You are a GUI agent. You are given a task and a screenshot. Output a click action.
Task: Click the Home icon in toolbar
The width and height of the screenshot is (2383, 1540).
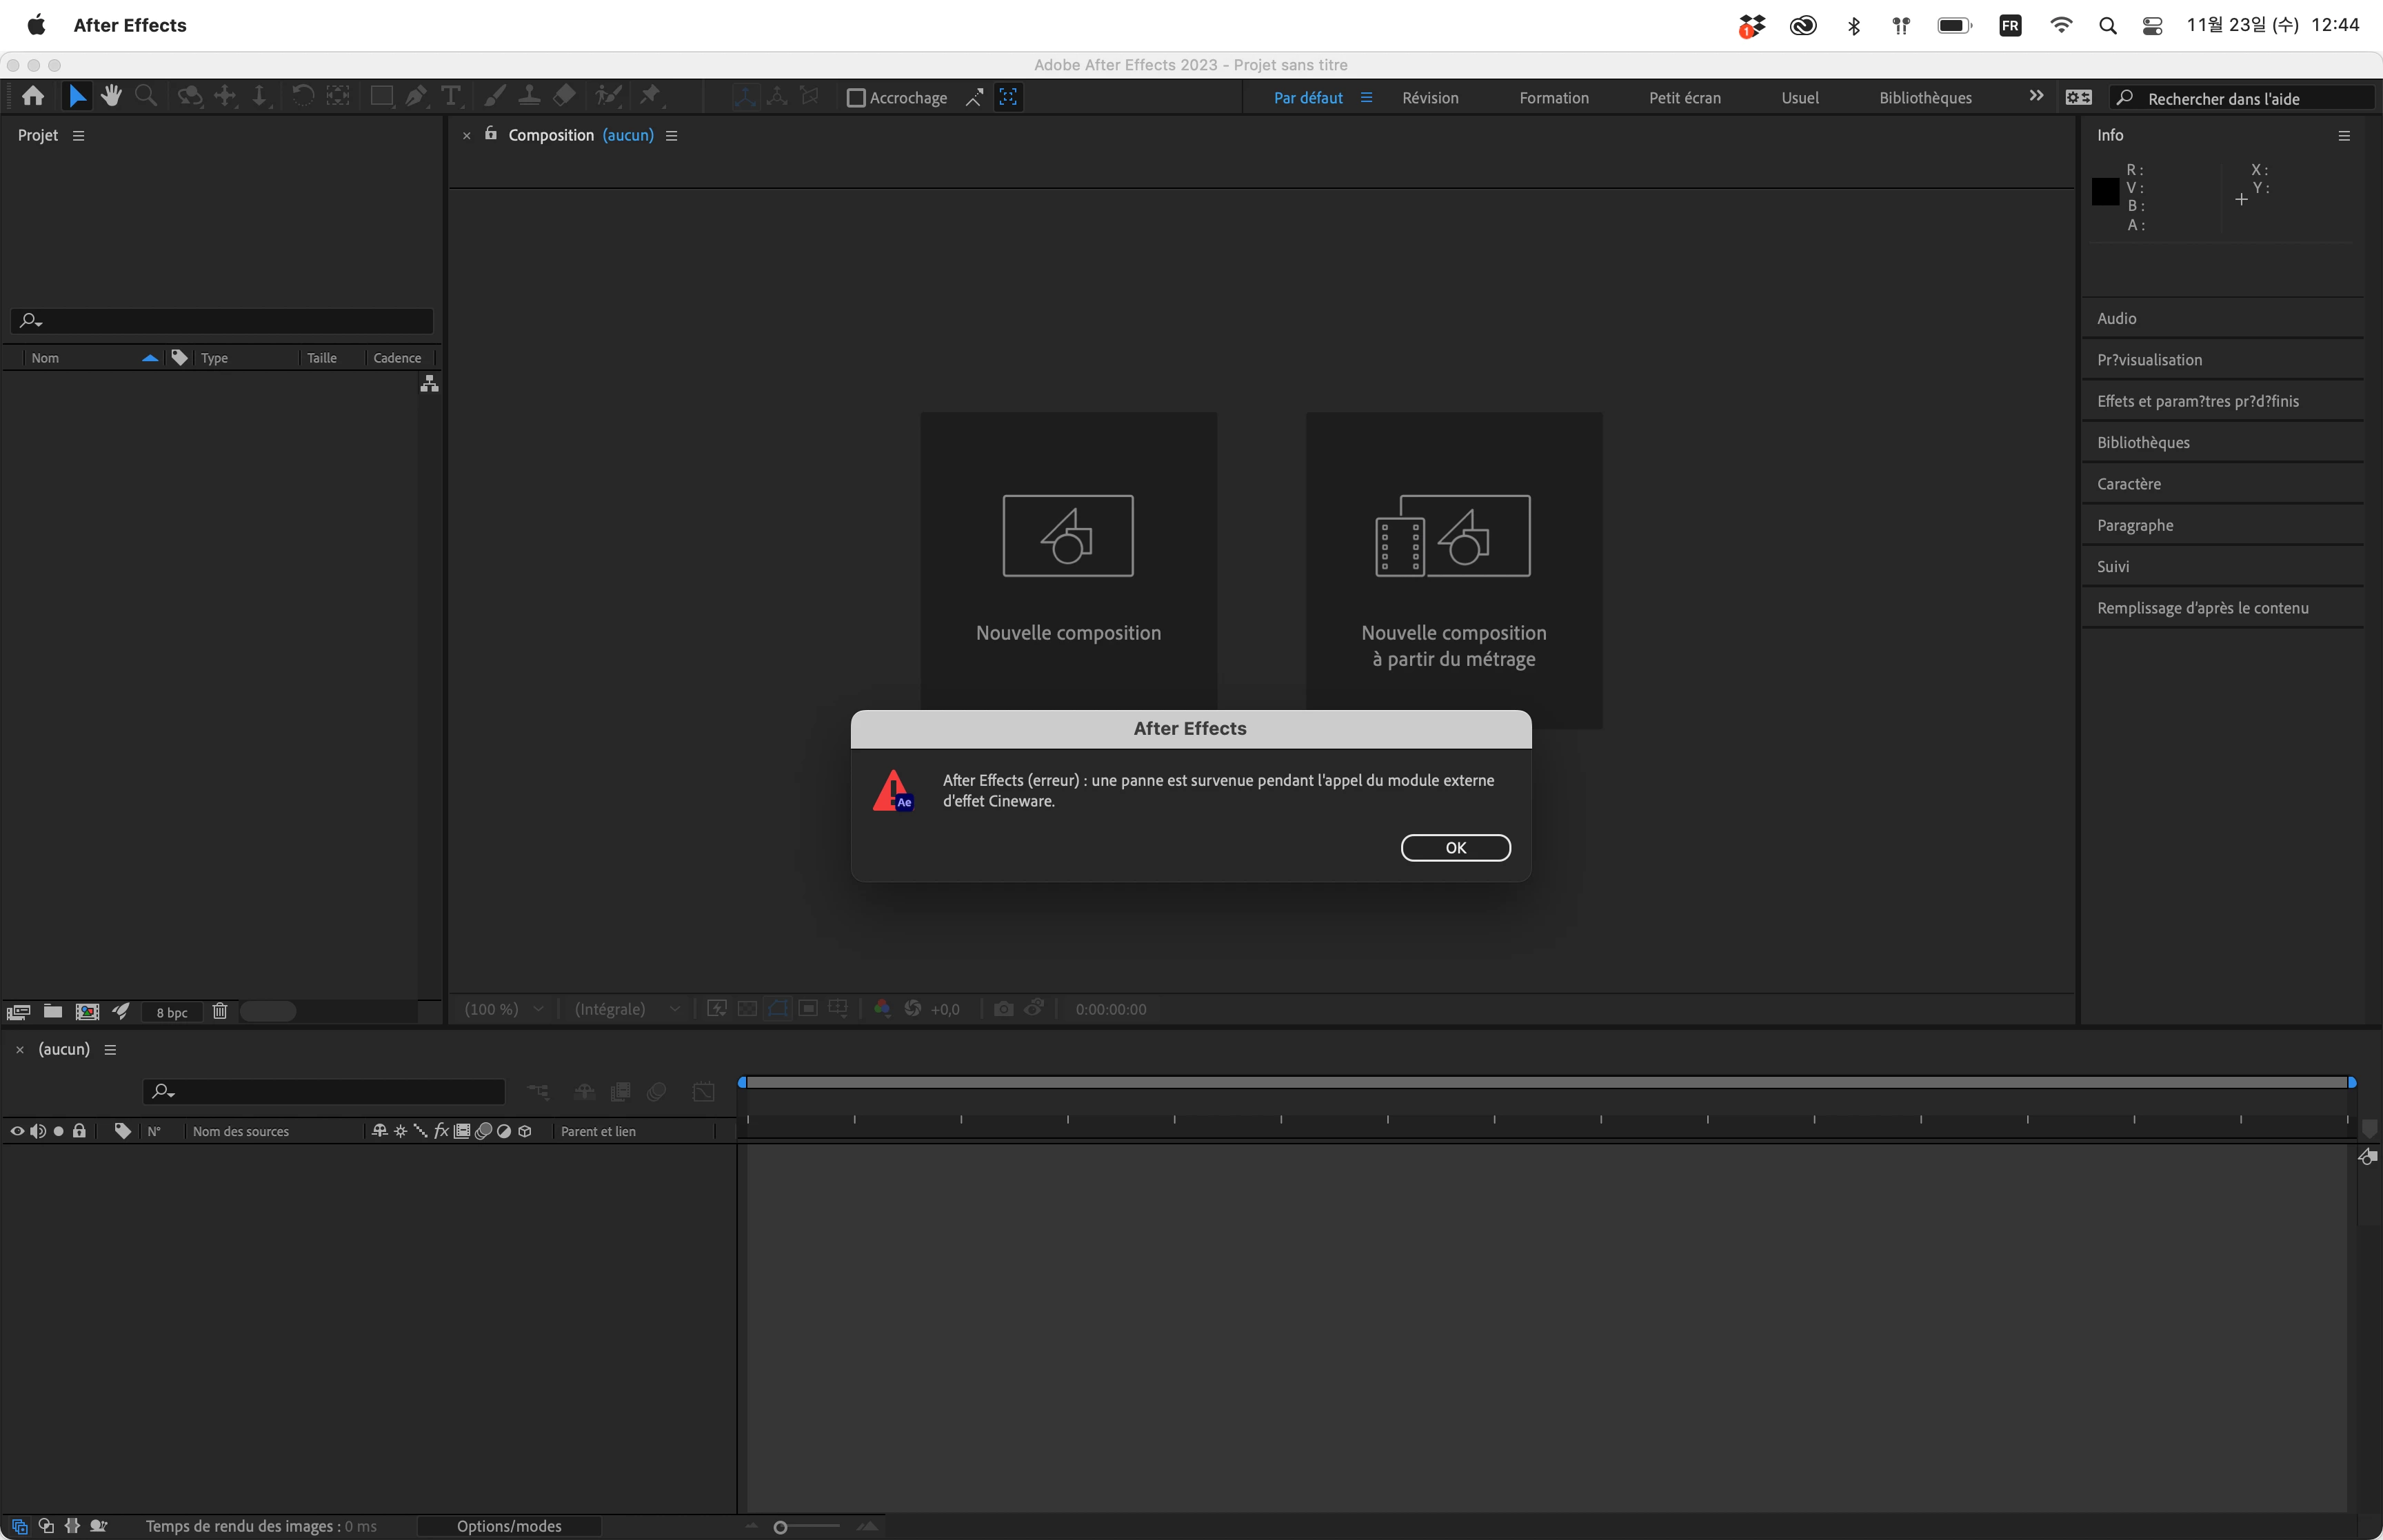33,97
